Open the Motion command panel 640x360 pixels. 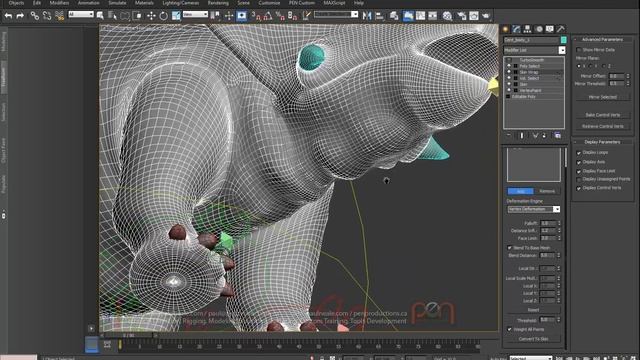(539, 29)
